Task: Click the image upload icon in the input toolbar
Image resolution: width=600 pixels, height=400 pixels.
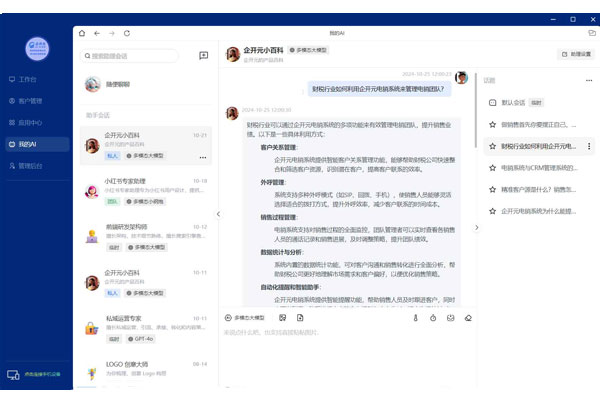Action: click(282, 318)
